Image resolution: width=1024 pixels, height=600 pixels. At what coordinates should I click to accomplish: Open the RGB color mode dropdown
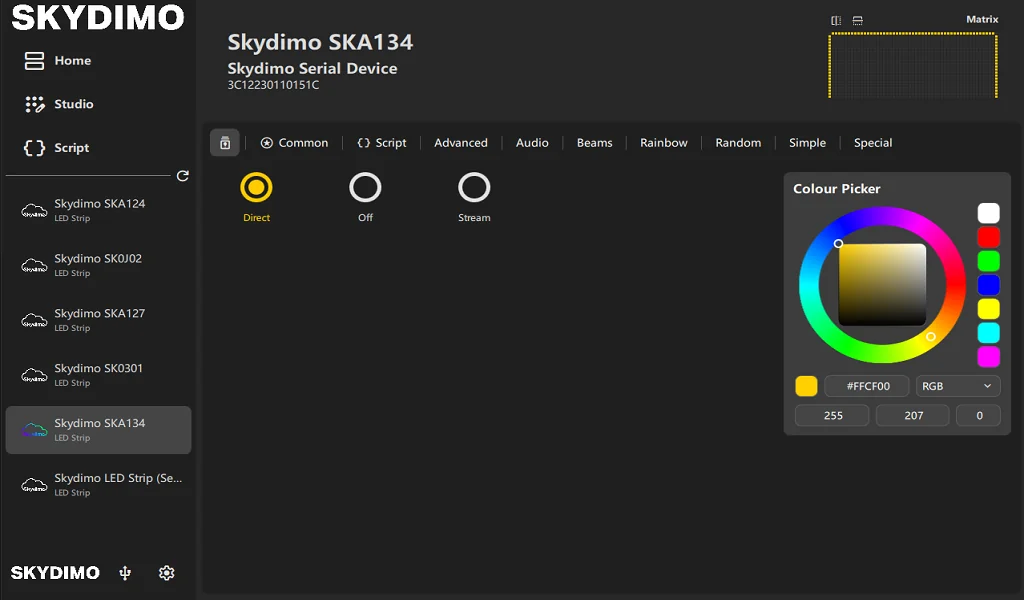[x=957, y=386]
